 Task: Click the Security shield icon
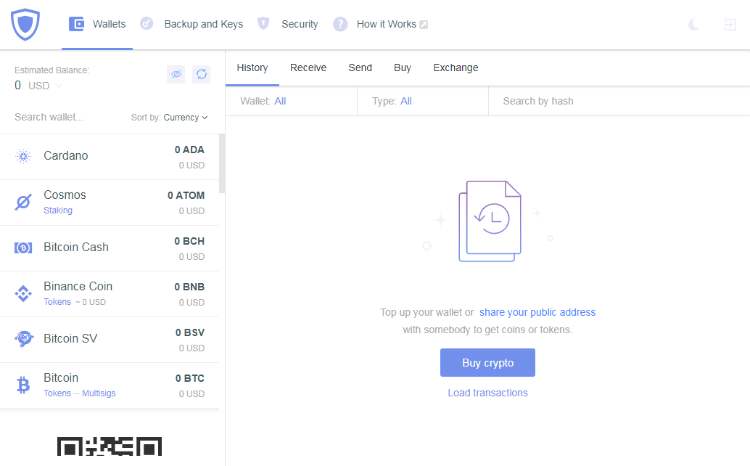[263, 23]
